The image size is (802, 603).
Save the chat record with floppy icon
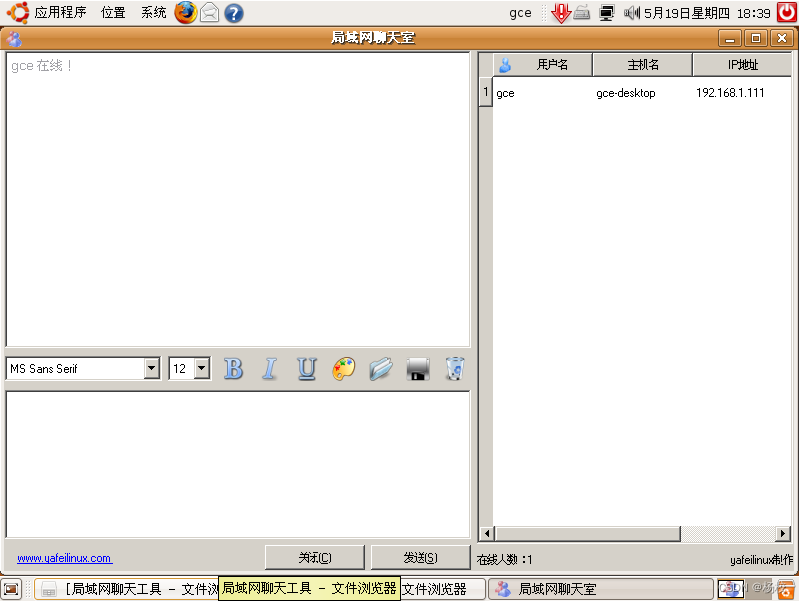click(x=418, y=368)
